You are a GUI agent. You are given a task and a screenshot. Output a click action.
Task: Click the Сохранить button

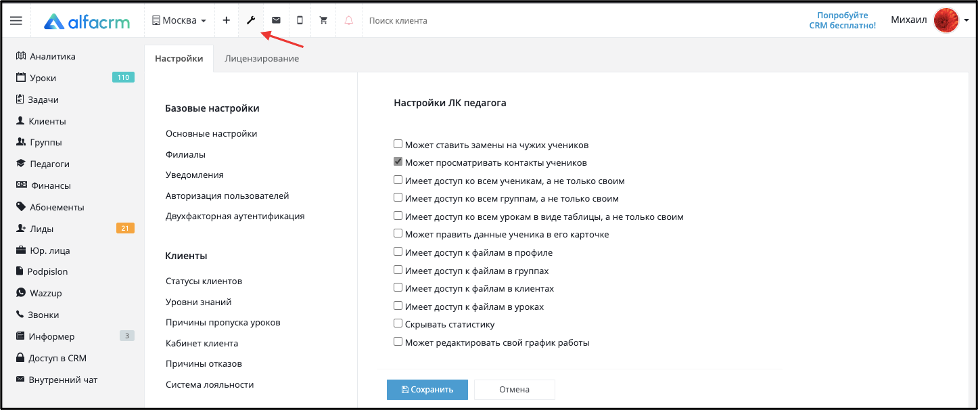(x=427, y=389)
